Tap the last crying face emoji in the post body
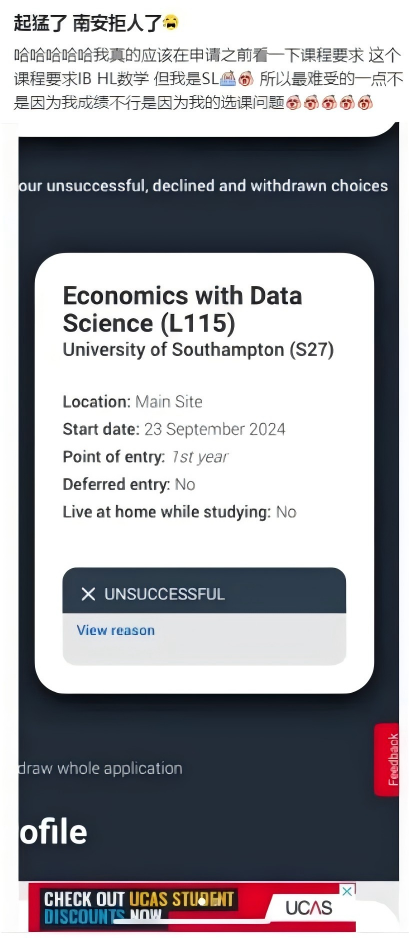 pyautogui.click(x=365, y=102)
